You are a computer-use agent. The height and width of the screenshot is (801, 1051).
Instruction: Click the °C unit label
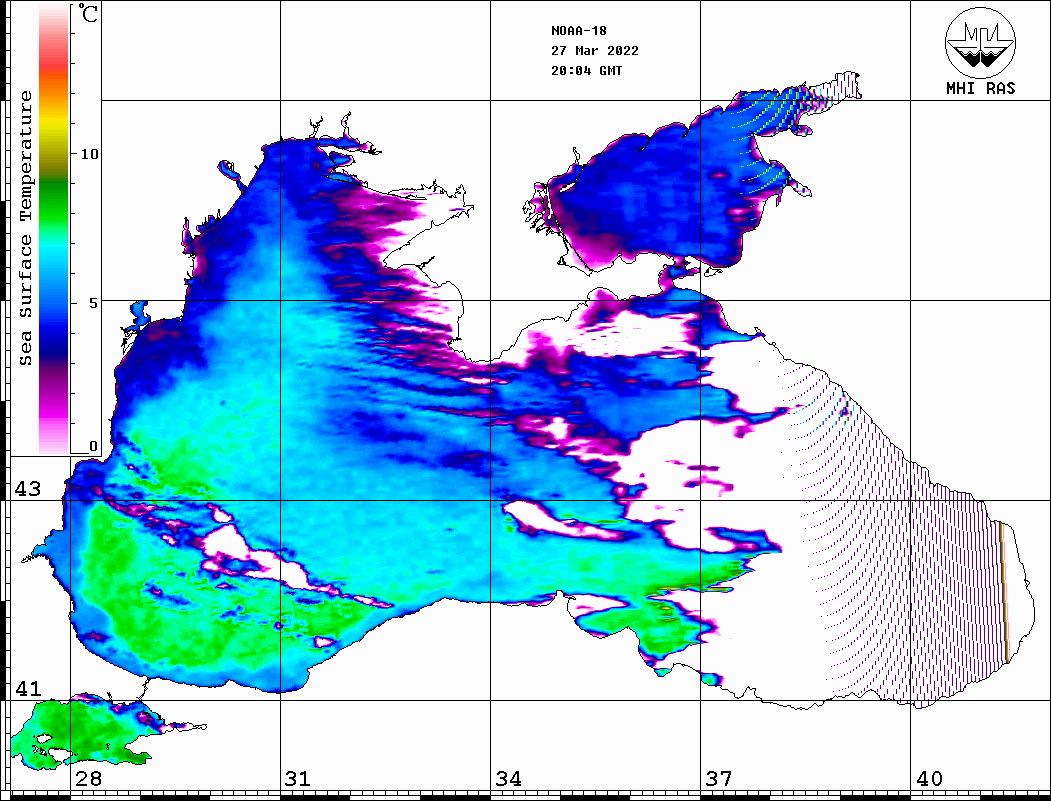point(88,13)
